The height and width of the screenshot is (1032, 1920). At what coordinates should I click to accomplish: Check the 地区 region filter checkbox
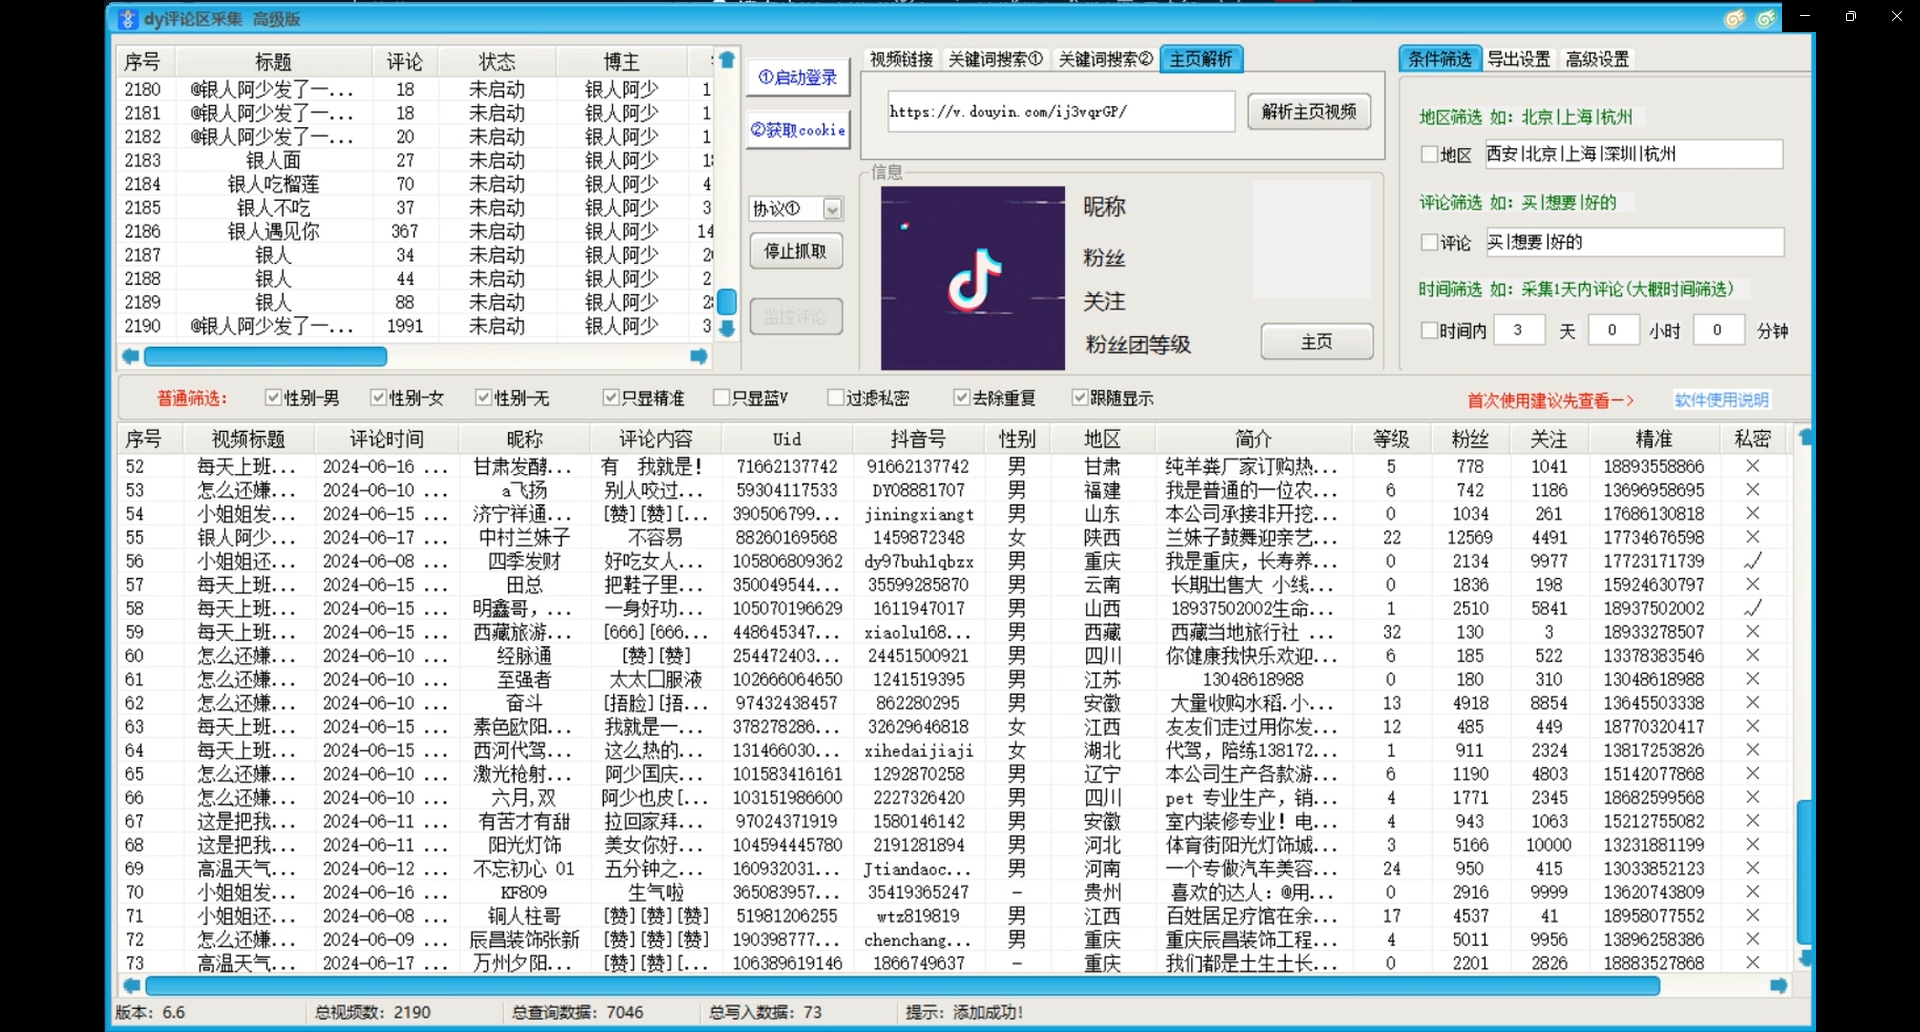pos(1429,154)
